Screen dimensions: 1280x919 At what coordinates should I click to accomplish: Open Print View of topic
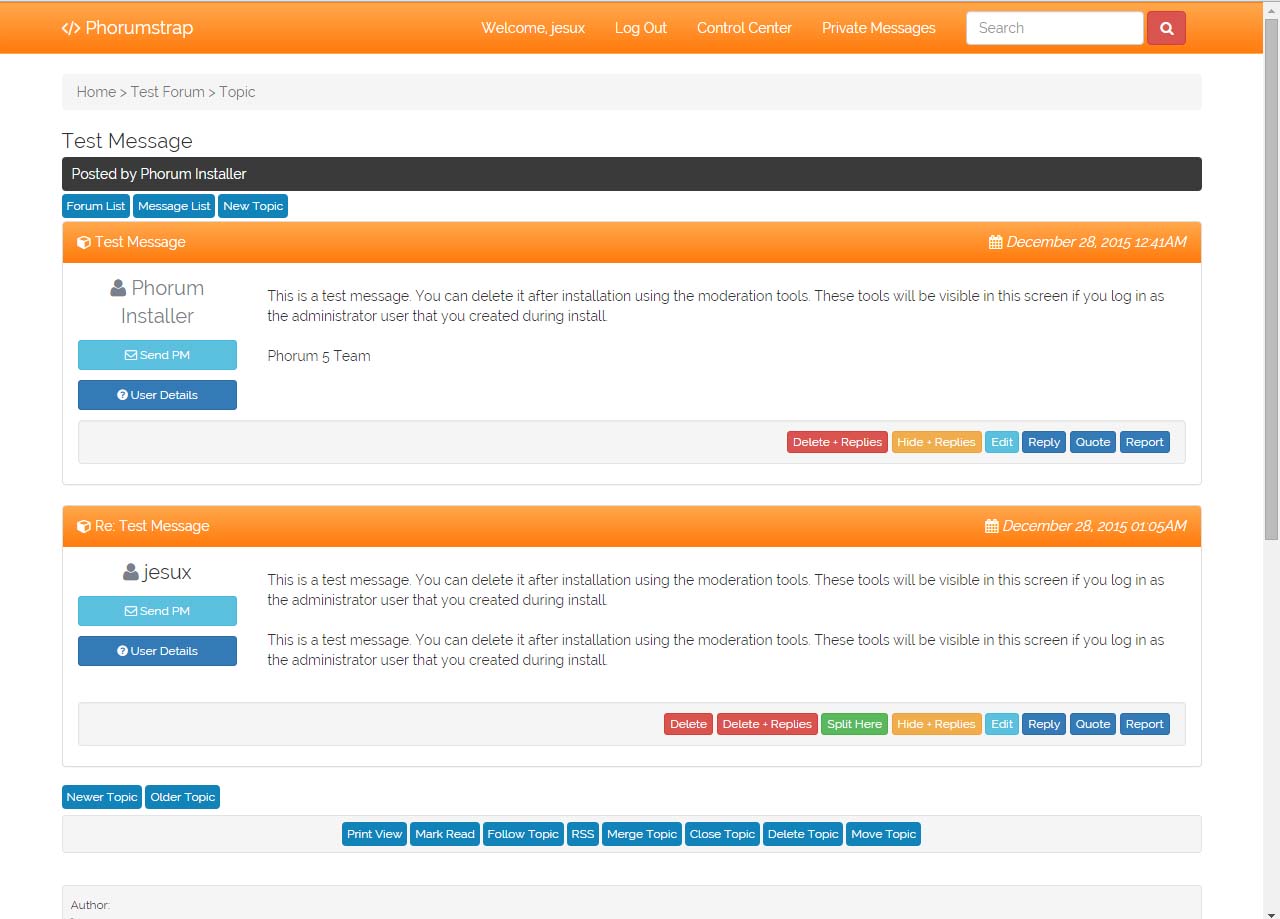[374, 834]
